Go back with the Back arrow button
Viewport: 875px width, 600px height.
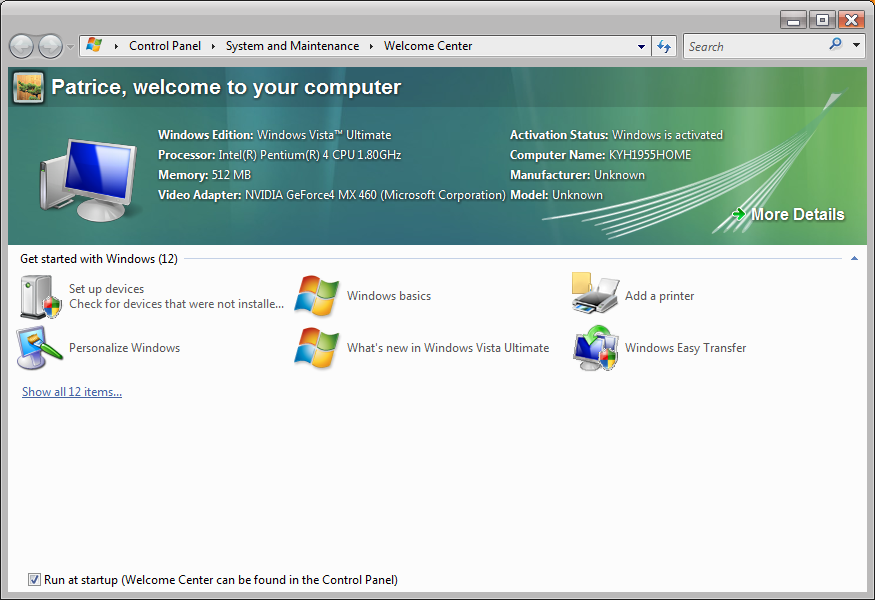(22, 46)
